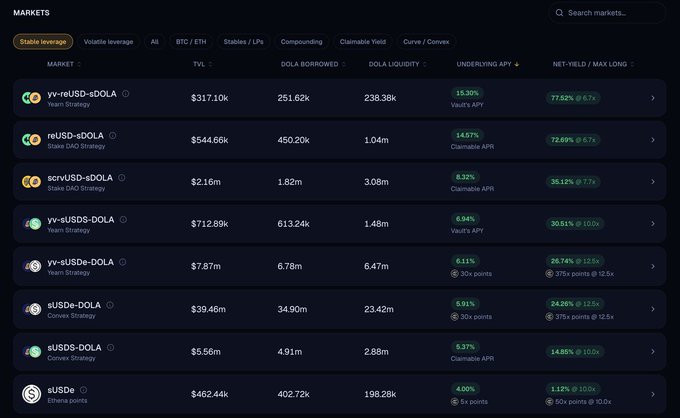Click the MARKETS heading
Screen dimensions: 680x418
[x=31, y=13]
